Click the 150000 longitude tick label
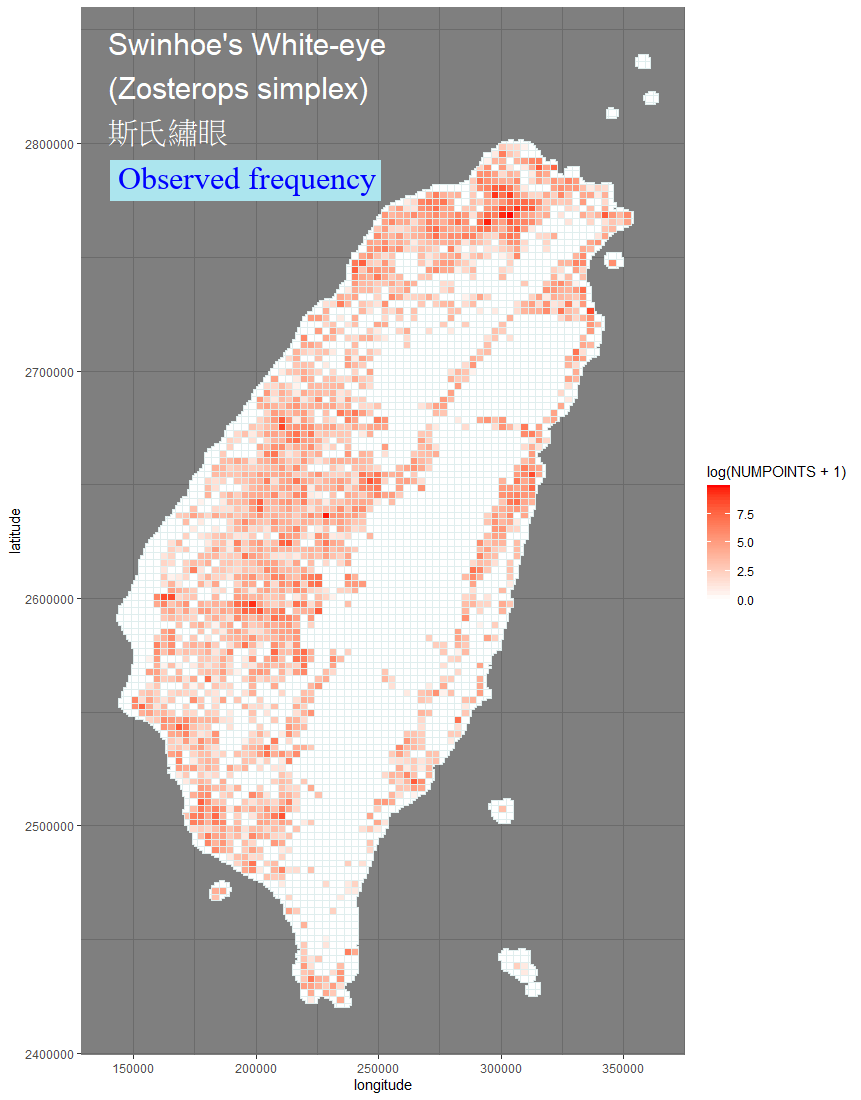Viewport: 861px width, 1100px height. (133, 1069)
